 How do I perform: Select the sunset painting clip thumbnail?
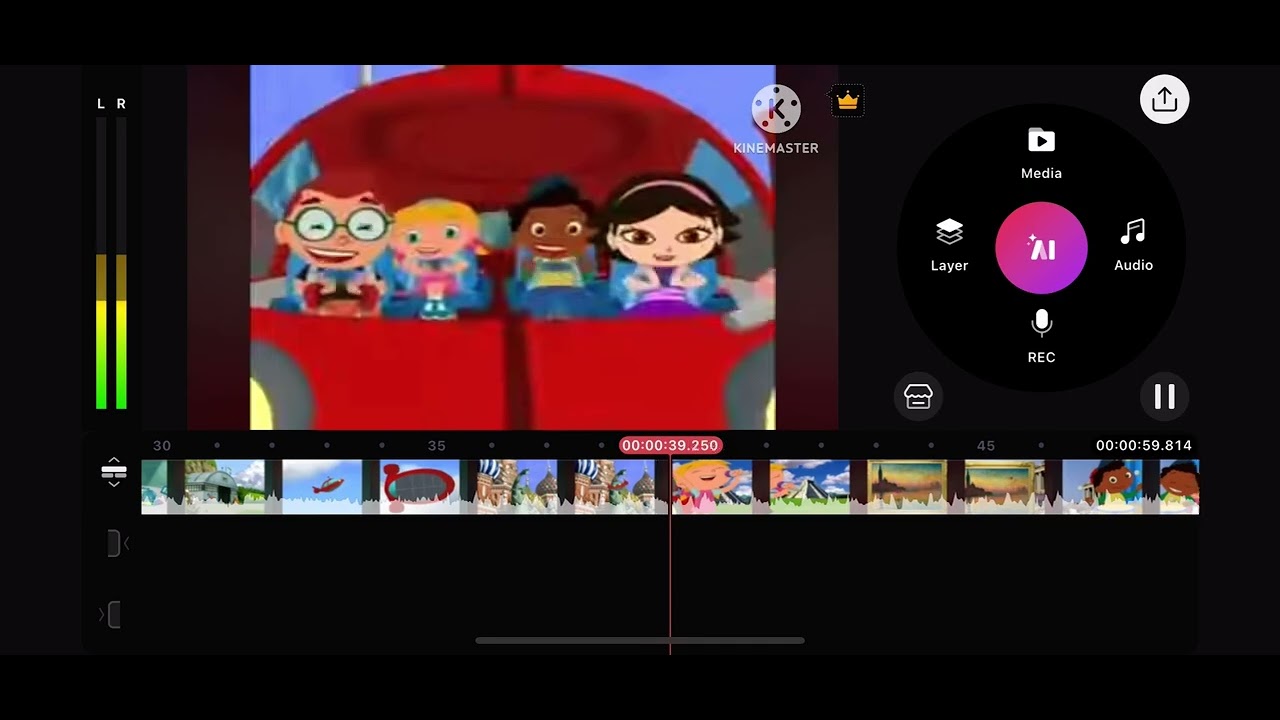pos(907,487)
